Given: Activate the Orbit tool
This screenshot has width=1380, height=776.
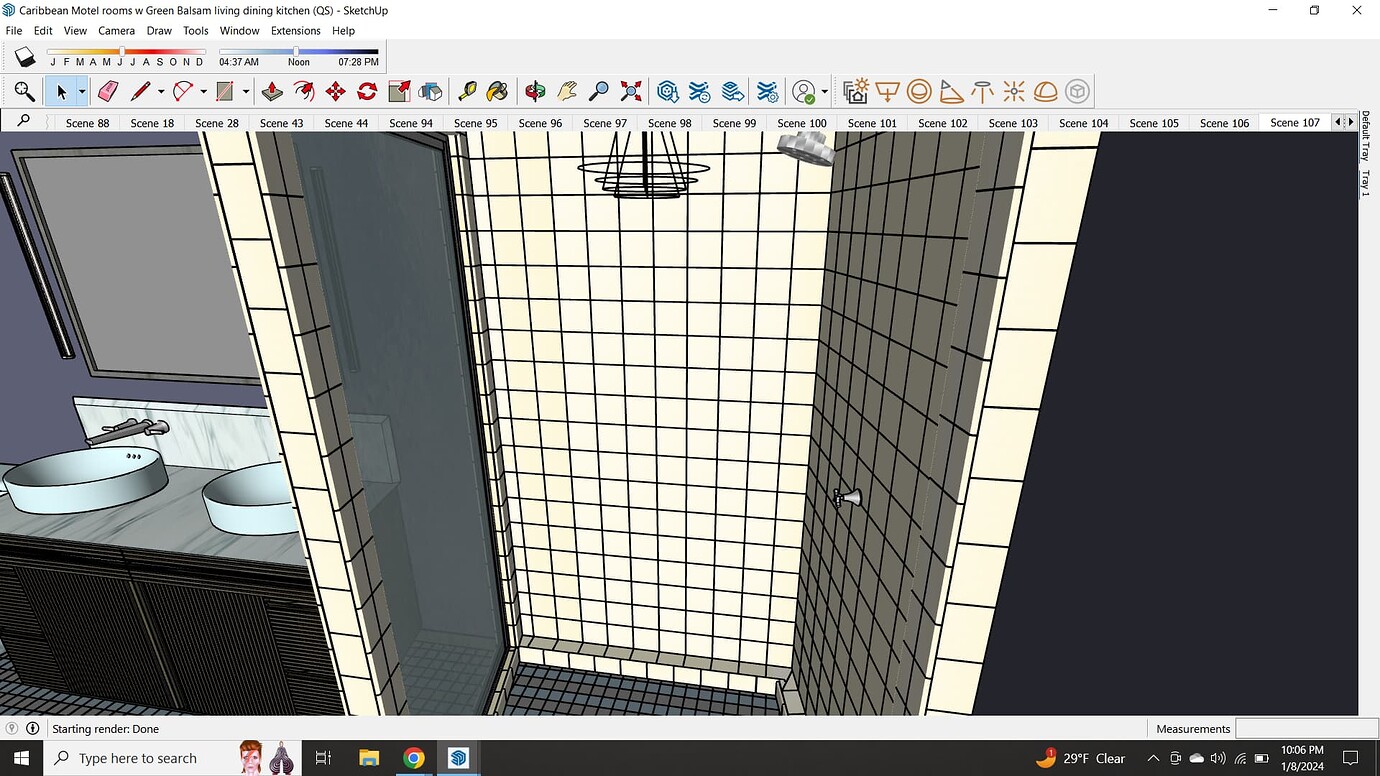Looking at the screenshot, I should pos(535,91).
